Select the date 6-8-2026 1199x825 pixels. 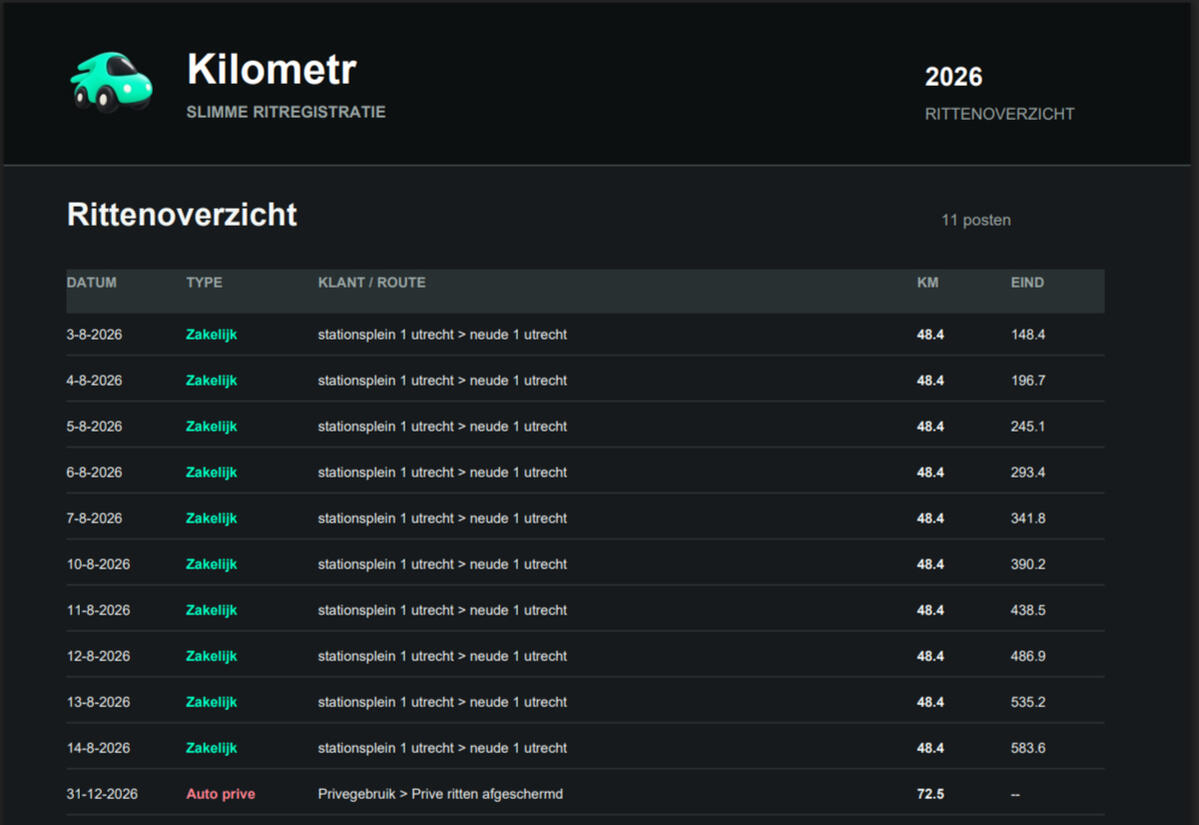click(x=94, y=472)
